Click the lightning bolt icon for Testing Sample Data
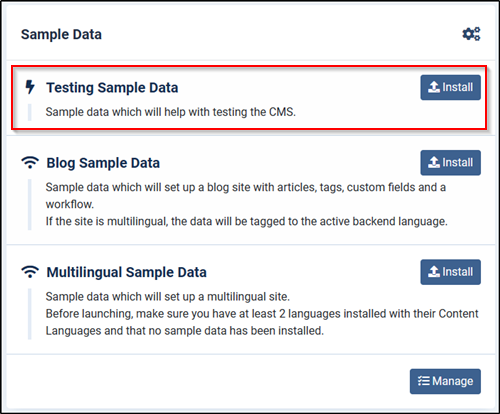 (30, 87)
